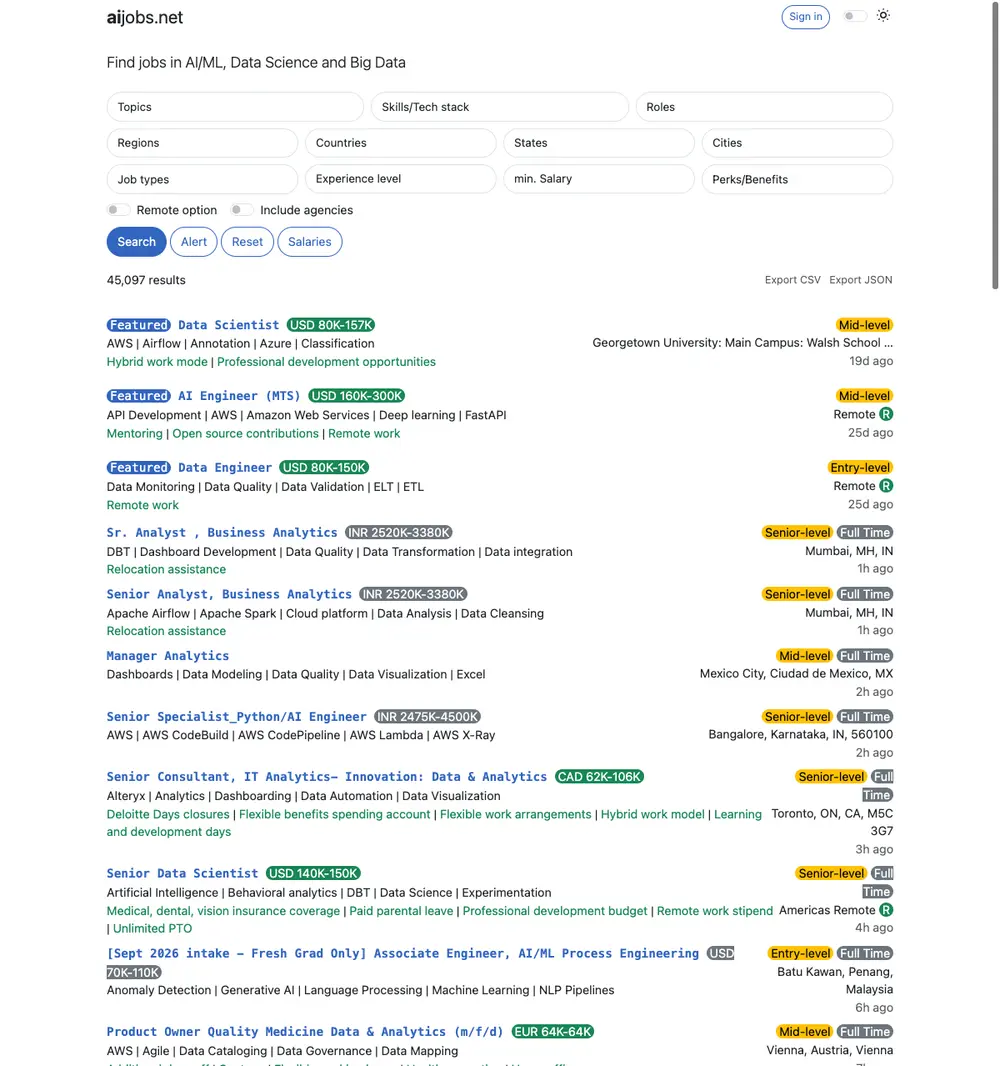Image resolution: width=1000 pixels, height=1066 pixels.
Task: Click the EUR 64K-64K salary badge
Action: (x=553, y=1031)
